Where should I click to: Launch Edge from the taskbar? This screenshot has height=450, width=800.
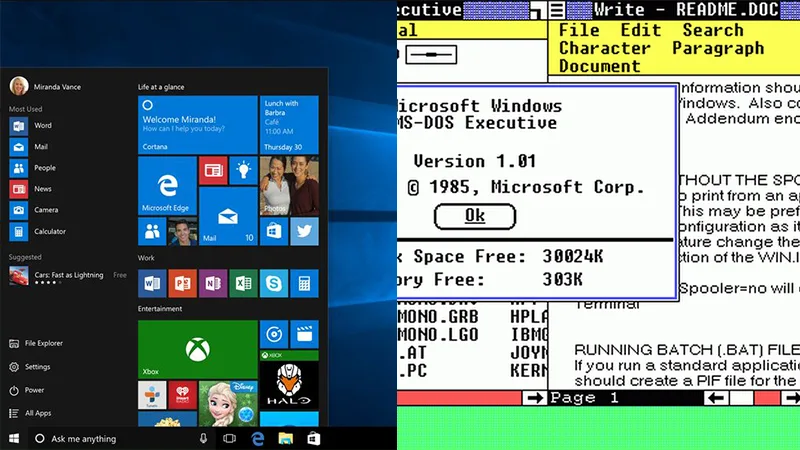258,439
